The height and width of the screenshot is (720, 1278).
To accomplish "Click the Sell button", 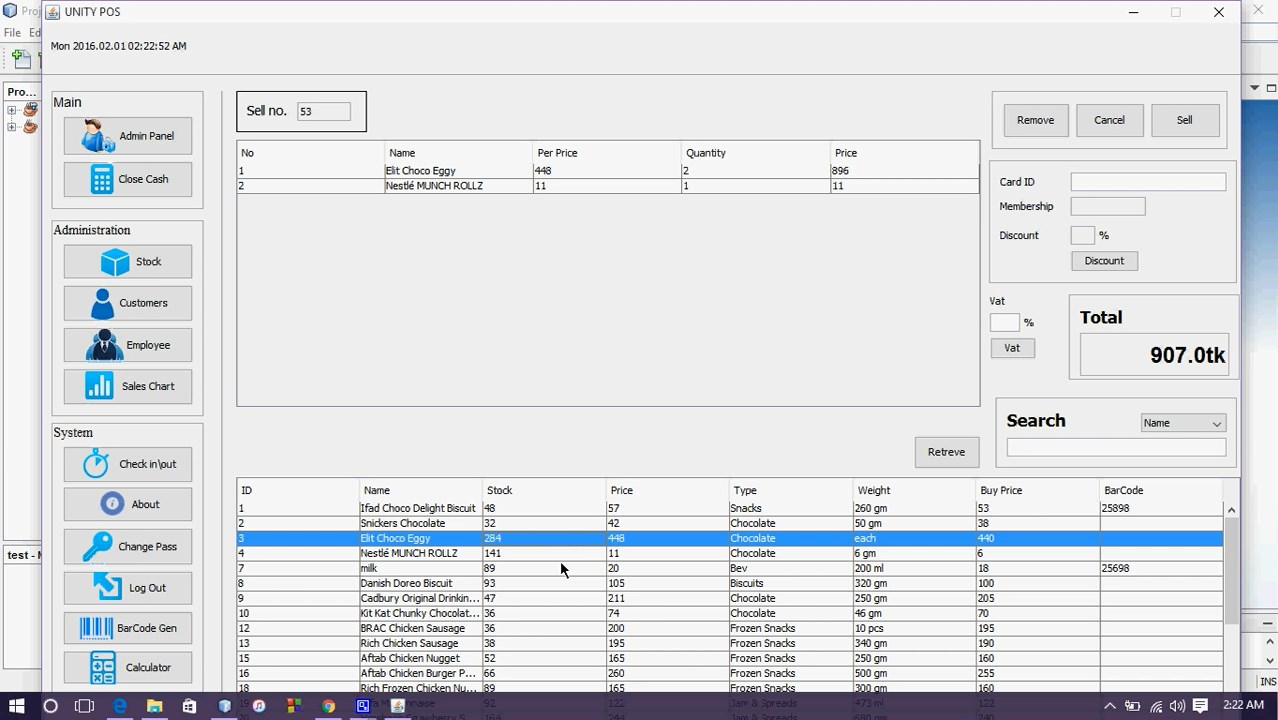I will point(1184,120).
